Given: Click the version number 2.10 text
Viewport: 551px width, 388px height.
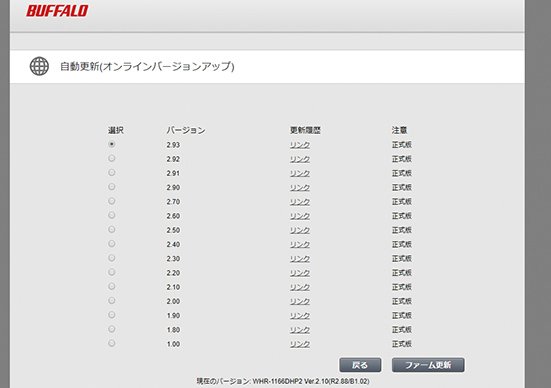Looking at the screenshot, I should [173, 287].
